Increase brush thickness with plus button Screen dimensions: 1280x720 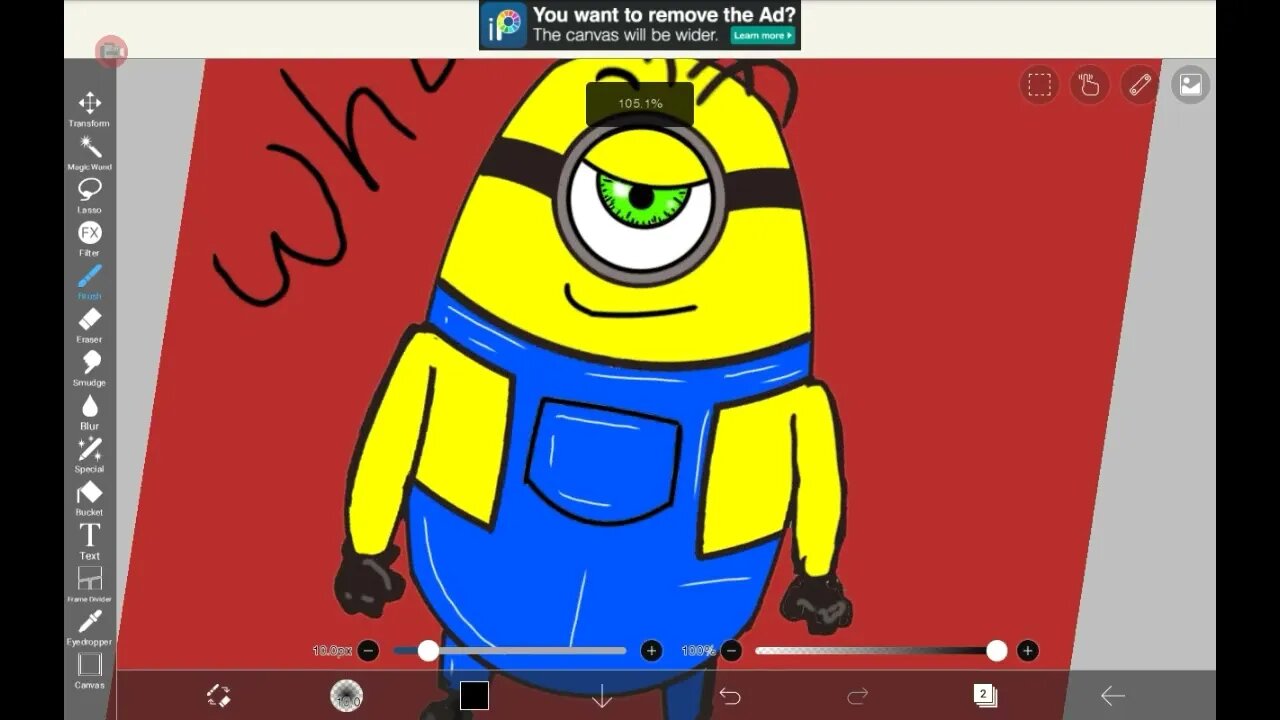point(652,651)
